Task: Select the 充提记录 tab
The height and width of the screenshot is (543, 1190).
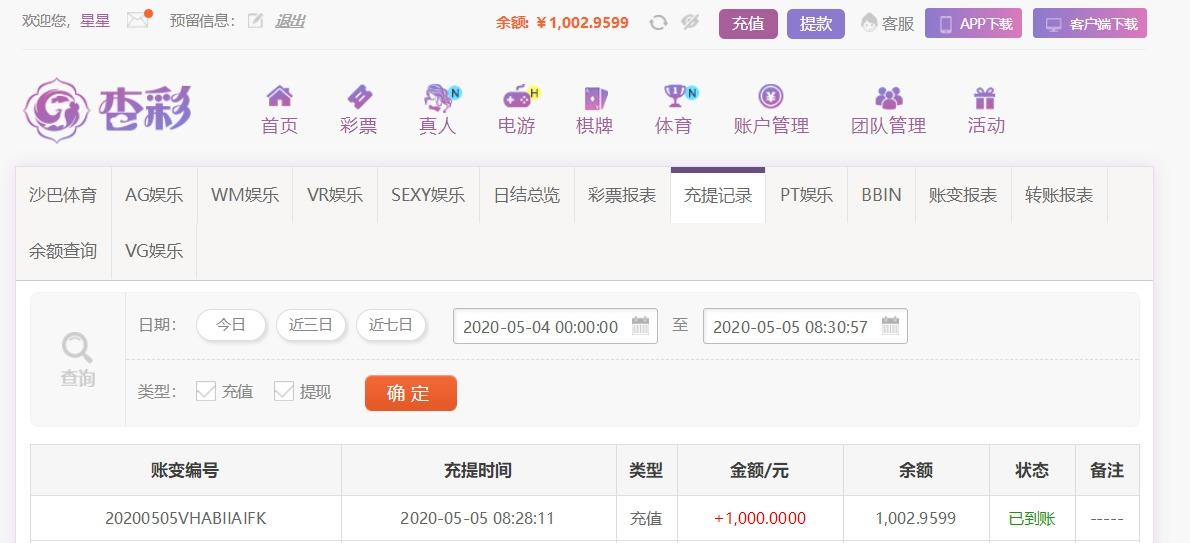Action: coord(718,195)
